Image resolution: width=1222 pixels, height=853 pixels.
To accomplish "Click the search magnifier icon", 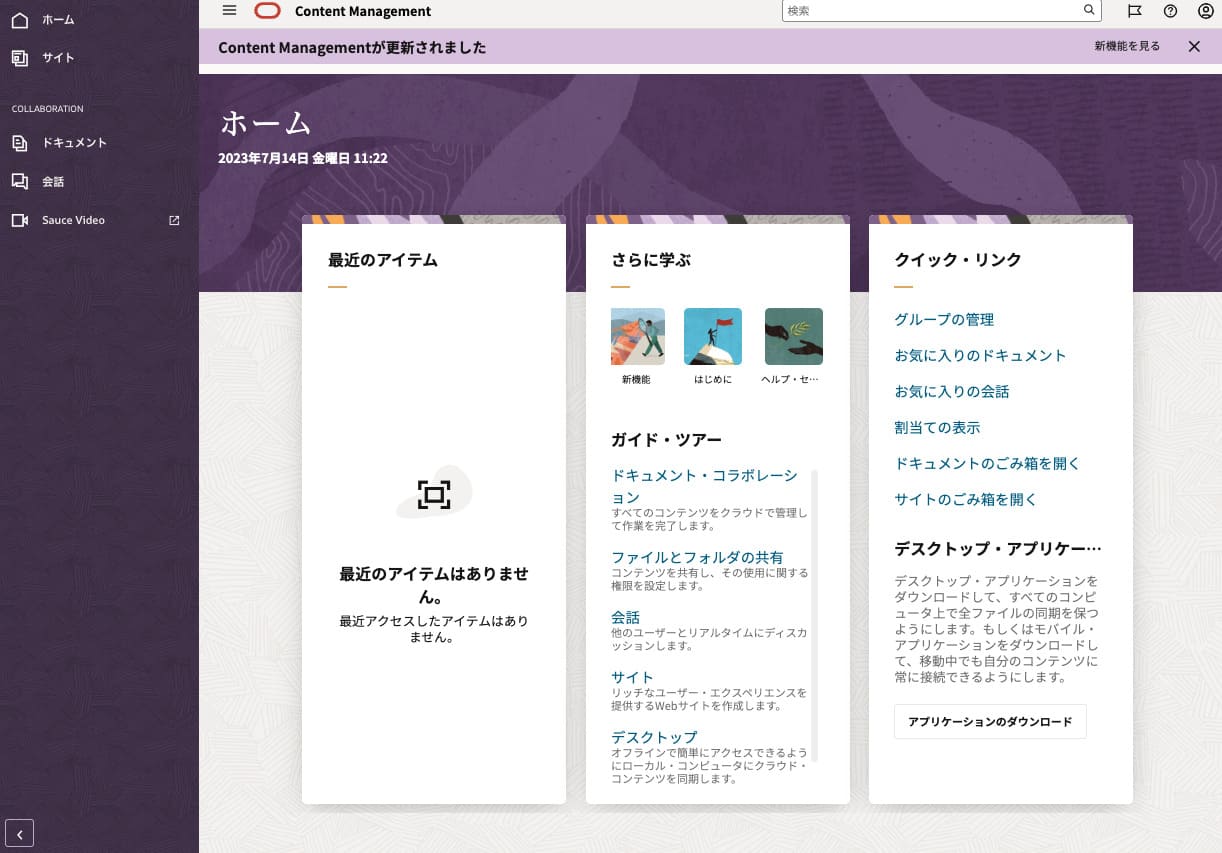I will [x=1089, y=10].
